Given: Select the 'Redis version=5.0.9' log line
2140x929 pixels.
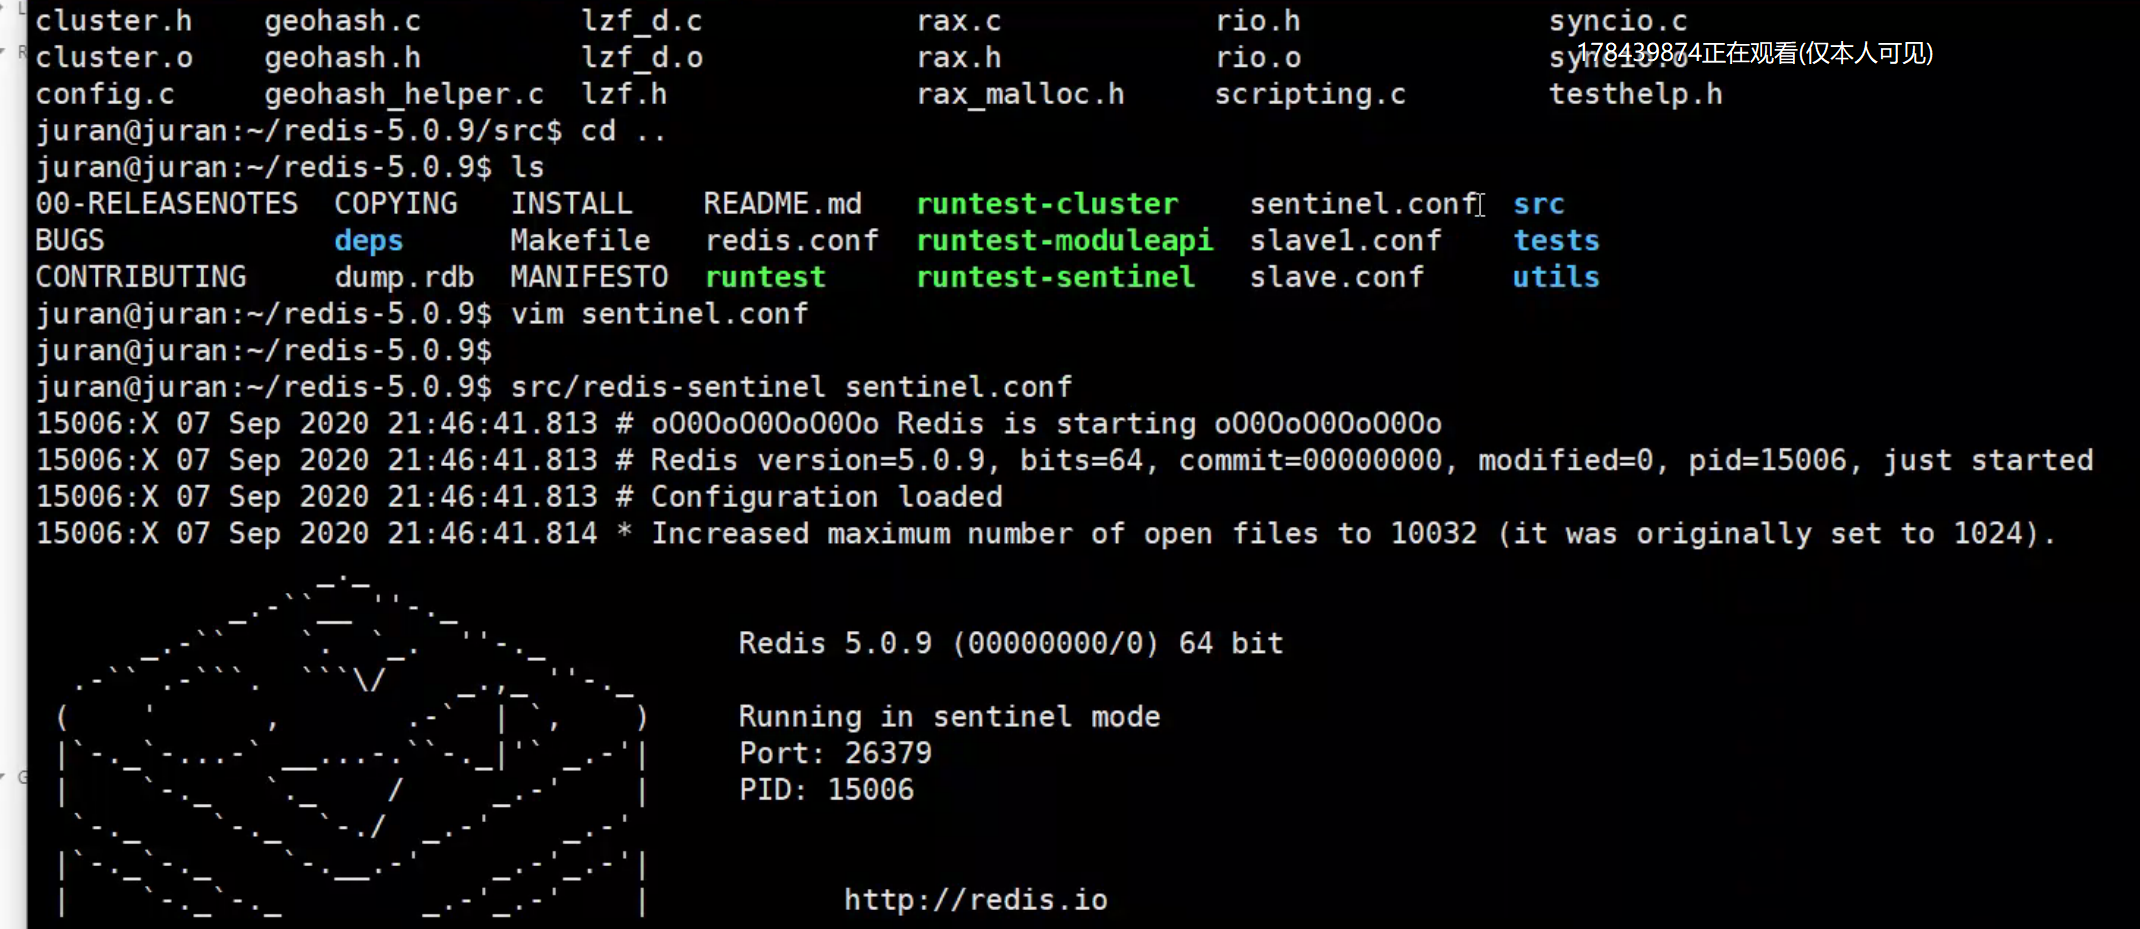Looking at the screenshot, I should click(1065, 461).
